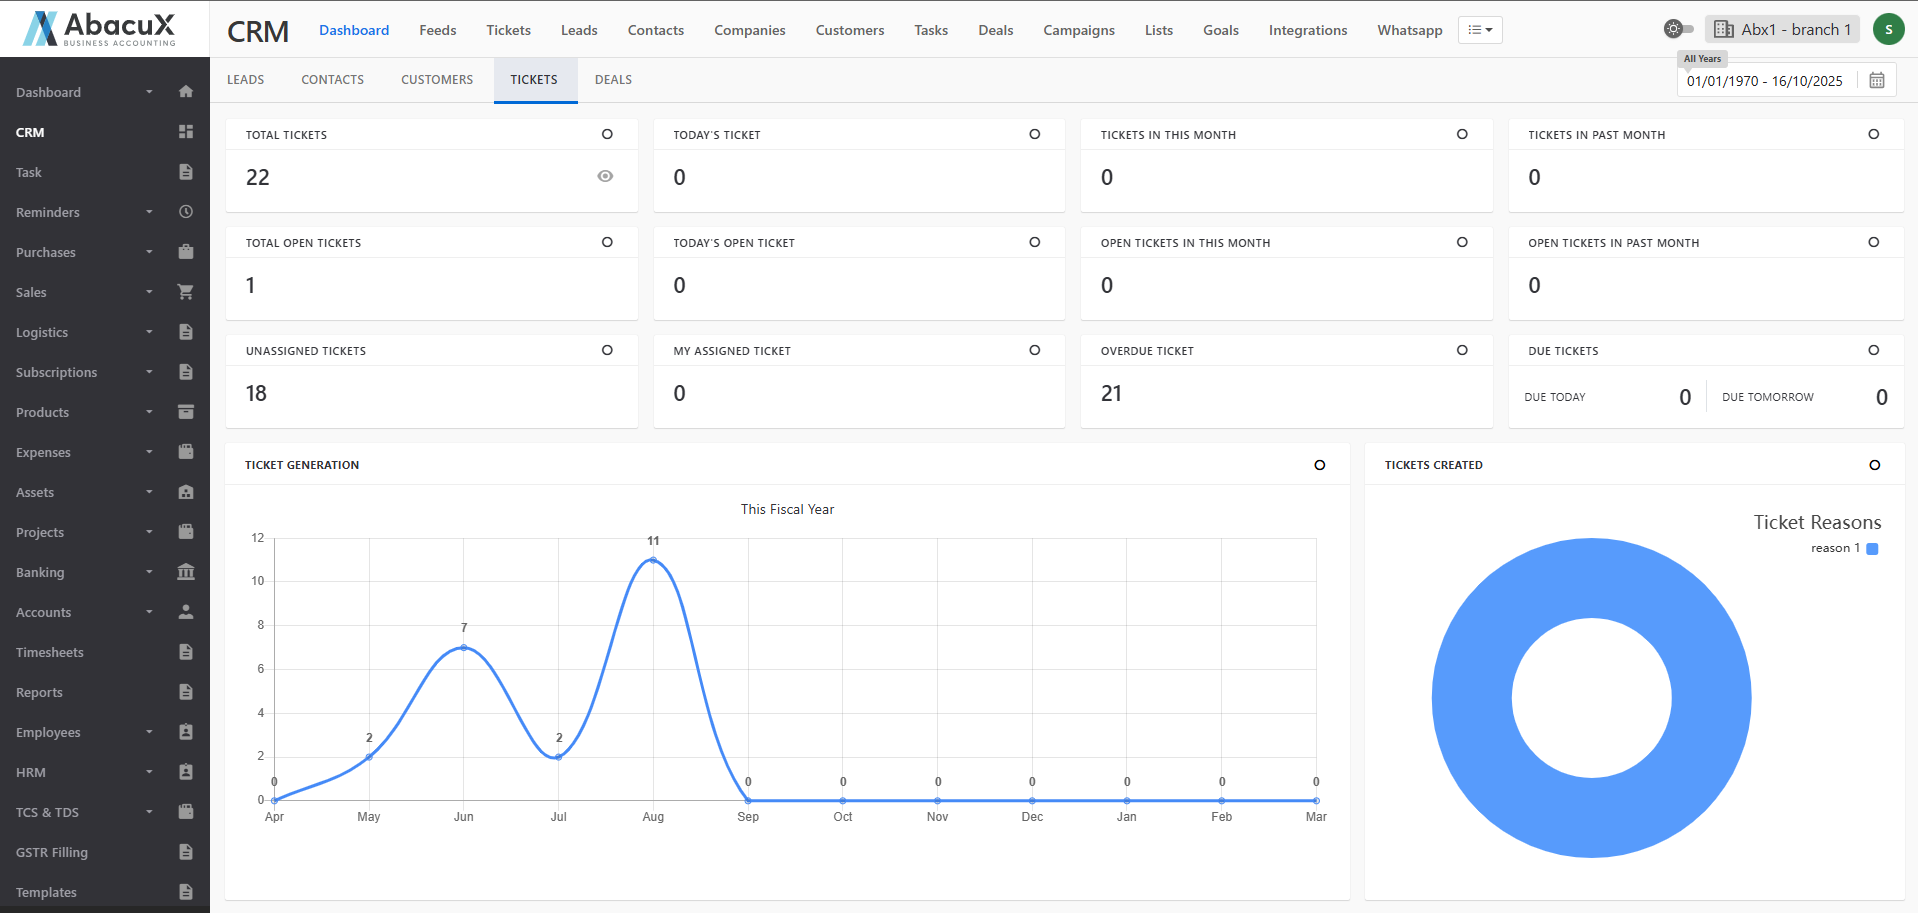Click the Reminders clock icon in sidebar
This screenshot has width=1918, height=913.
(x=185, y=212)
